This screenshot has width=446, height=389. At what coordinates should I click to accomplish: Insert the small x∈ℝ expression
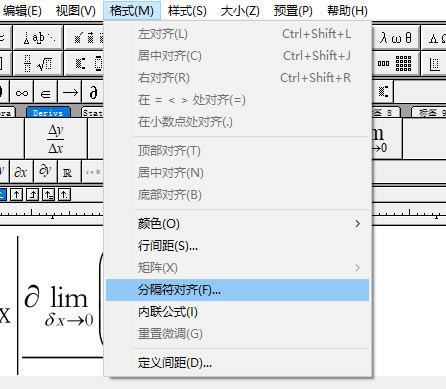pyautogui.click(x=93, y=171)
